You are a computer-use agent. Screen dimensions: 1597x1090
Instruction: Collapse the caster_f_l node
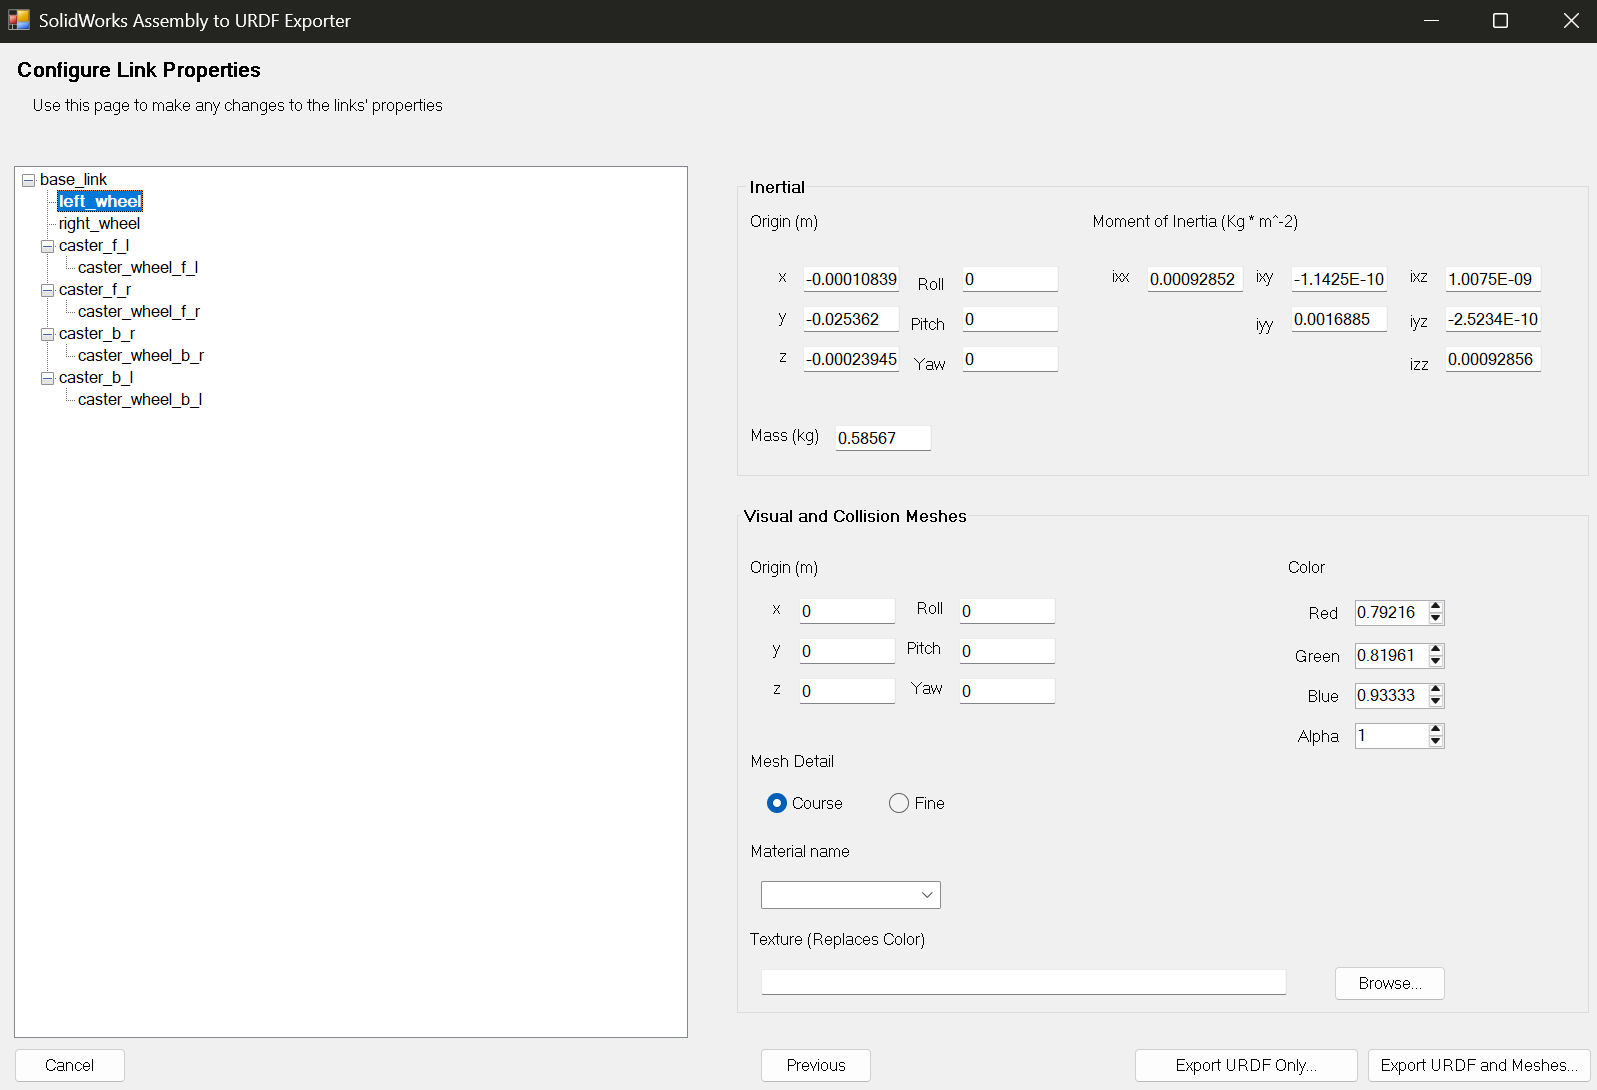[47, 246]
